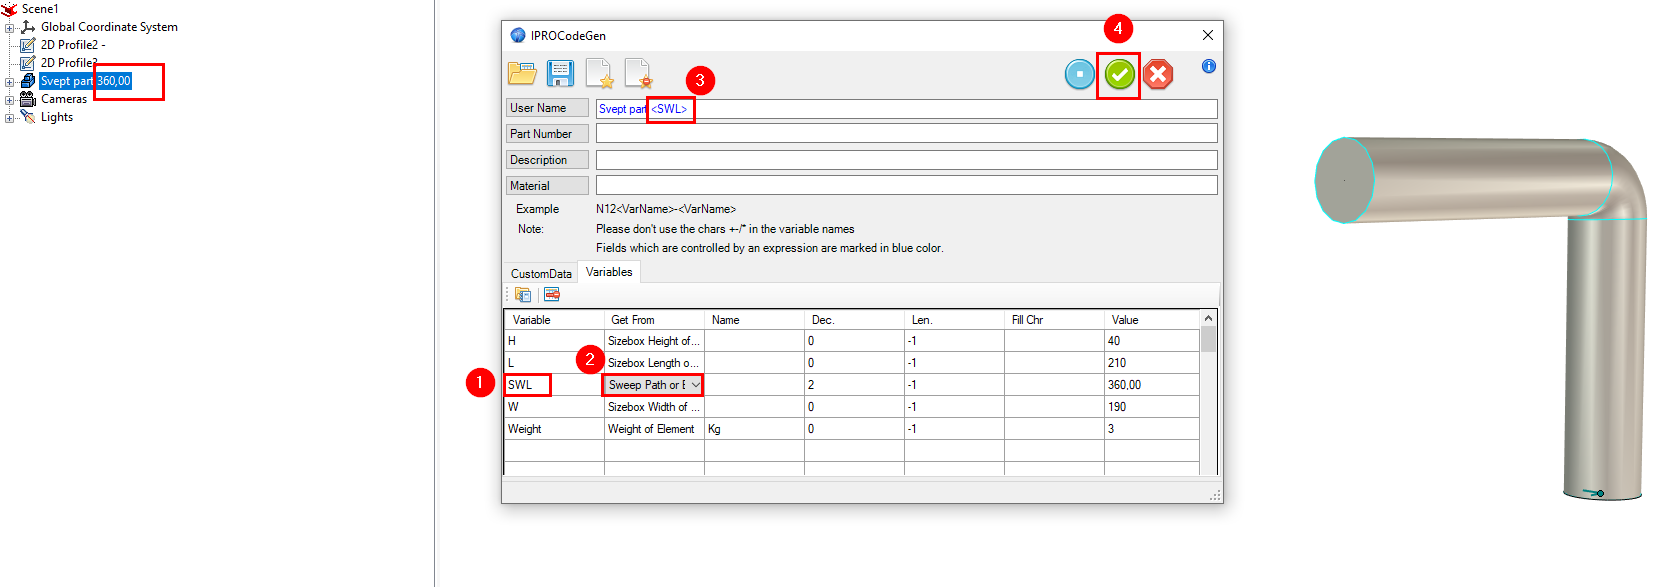Expand the Cameras tree node
The width and height of the screenshot is (1665, 587).
10,100
